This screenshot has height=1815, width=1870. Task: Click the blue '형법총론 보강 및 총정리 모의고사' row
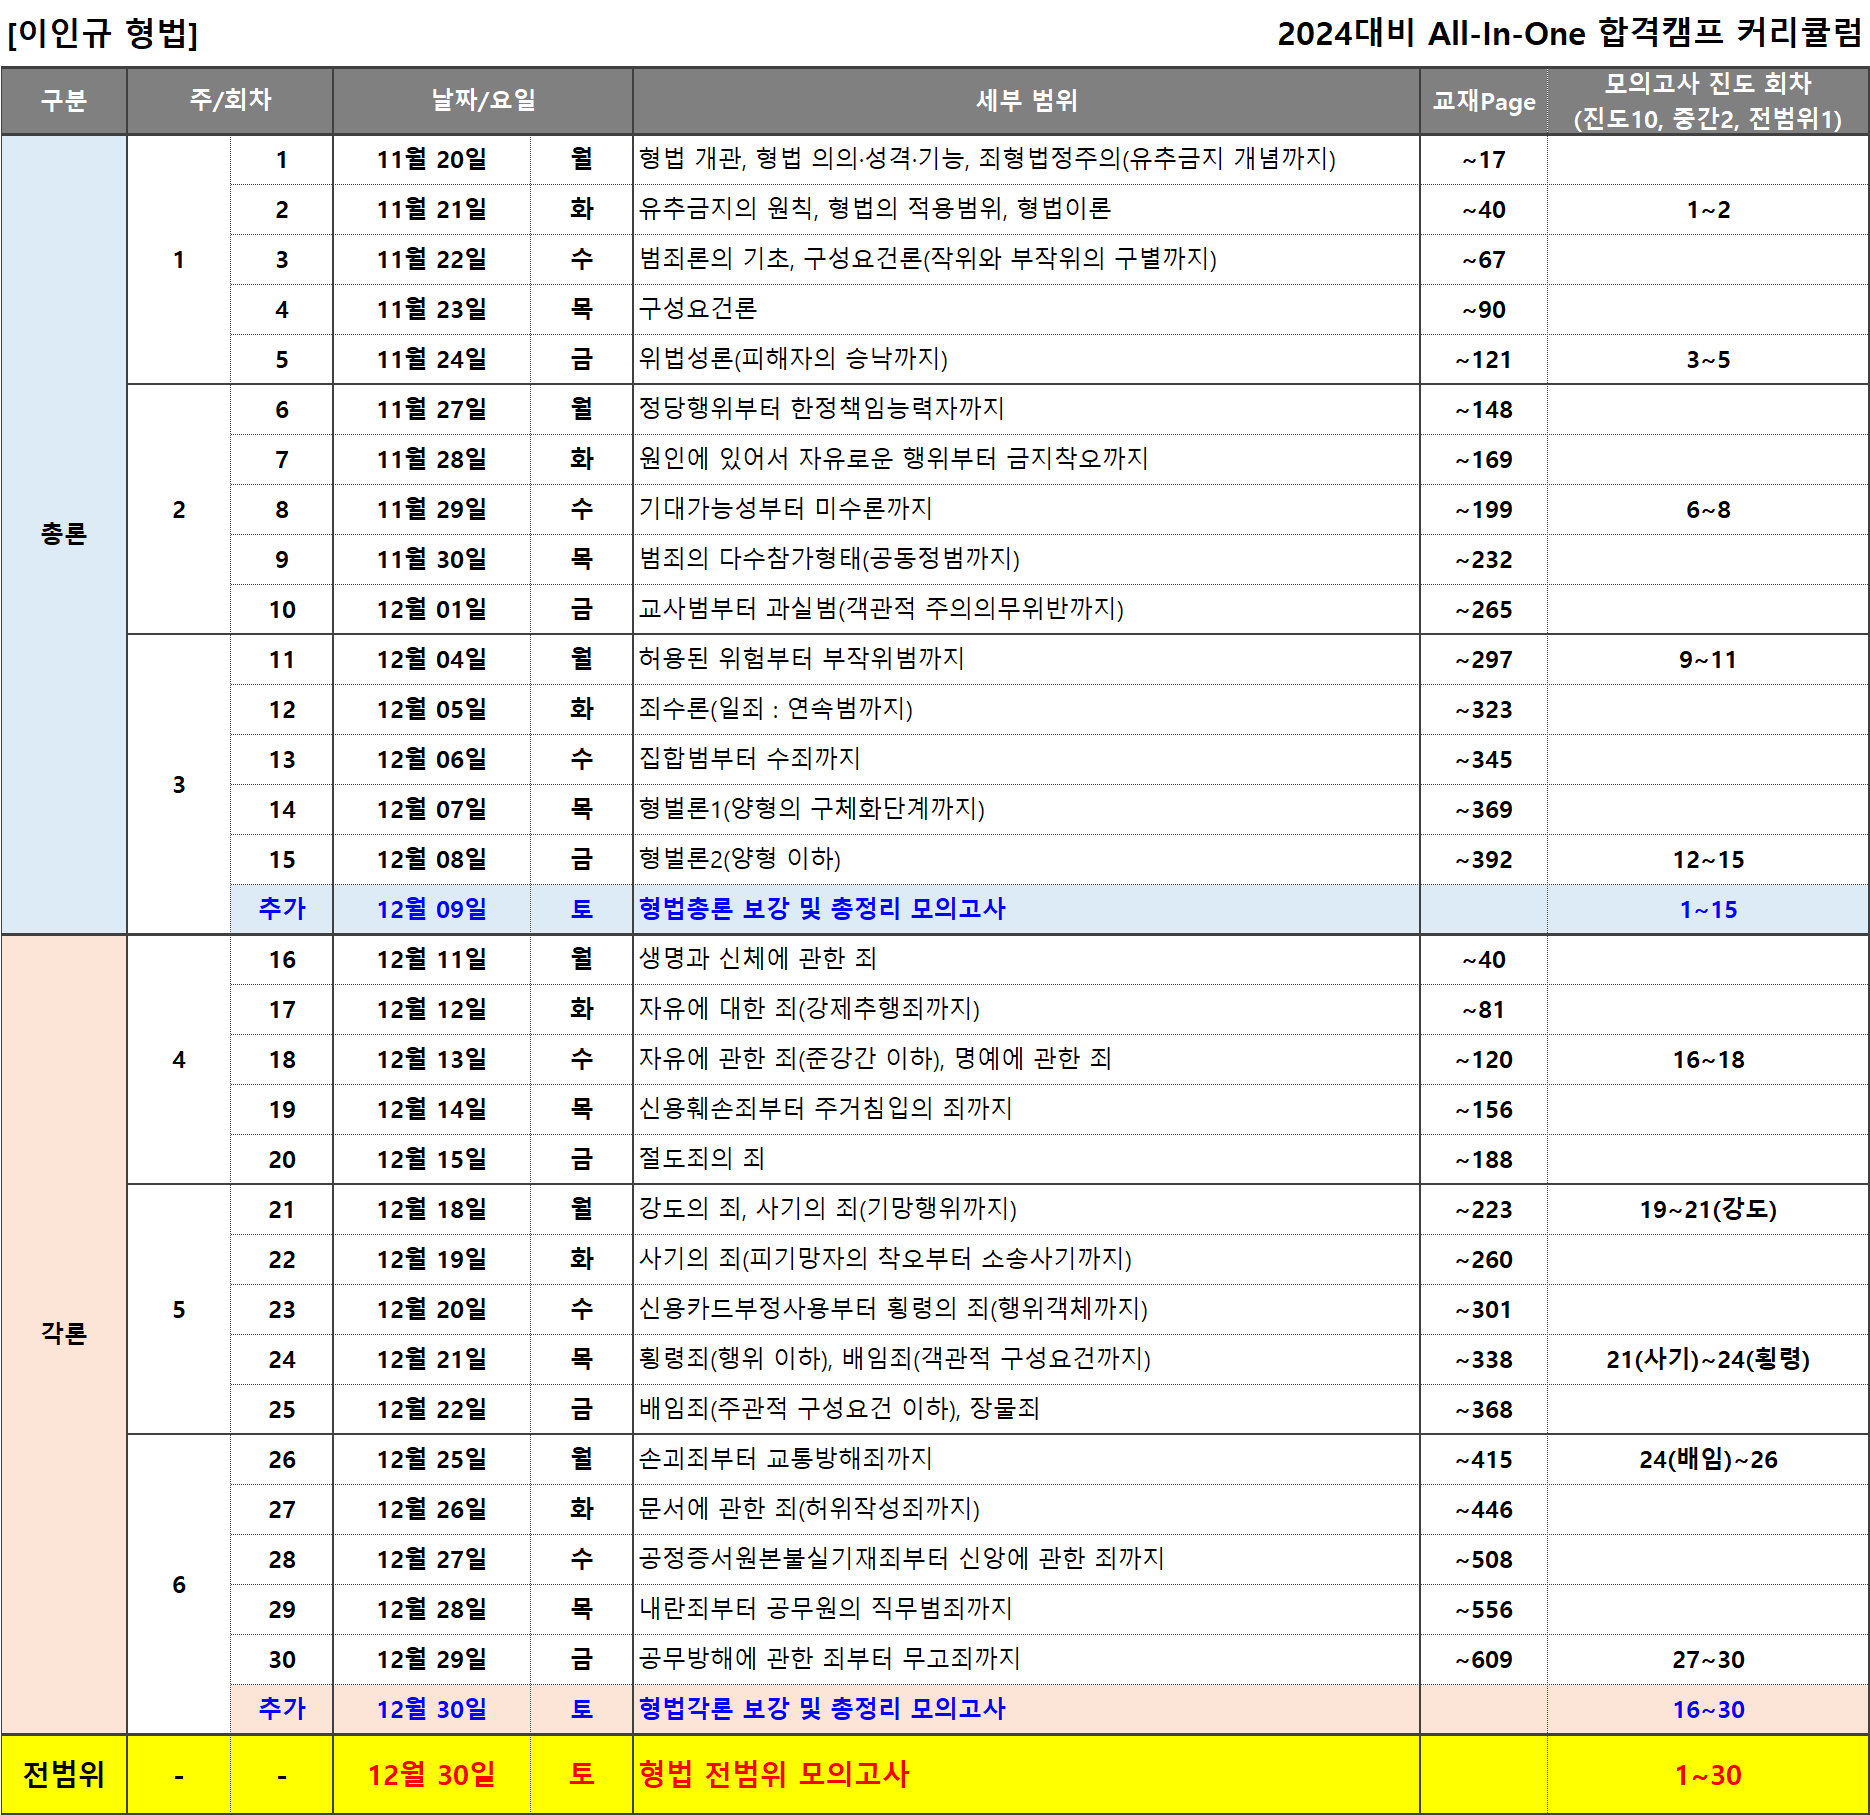[822, 909]
